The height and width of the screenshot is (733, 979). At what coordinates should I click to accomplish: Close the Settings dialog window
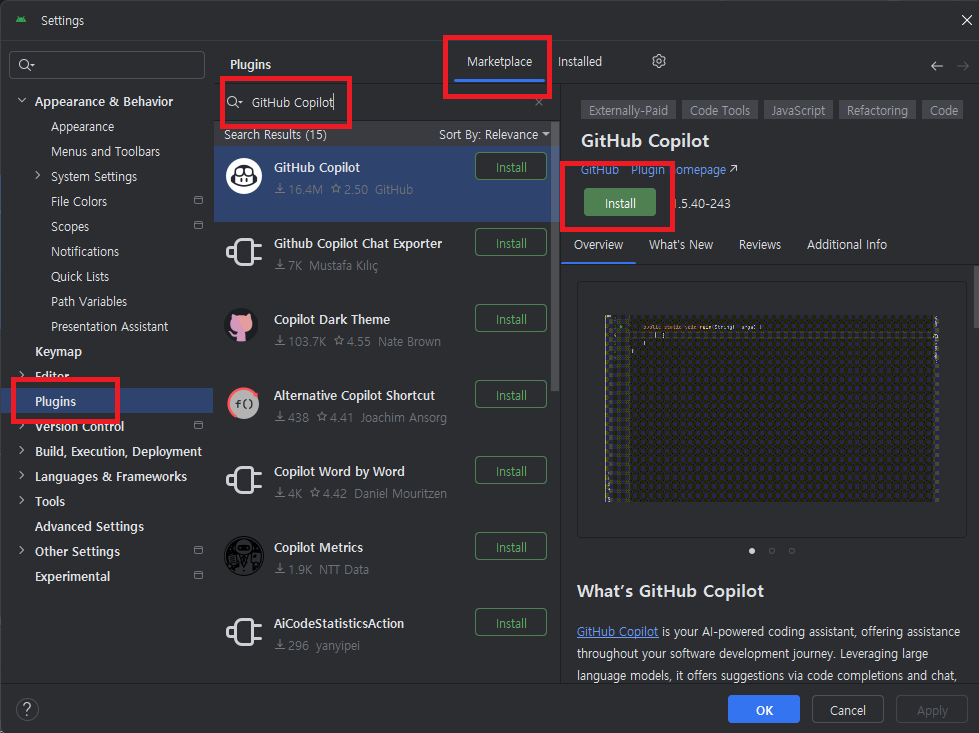pyautogui.click(x=967, y=20)
